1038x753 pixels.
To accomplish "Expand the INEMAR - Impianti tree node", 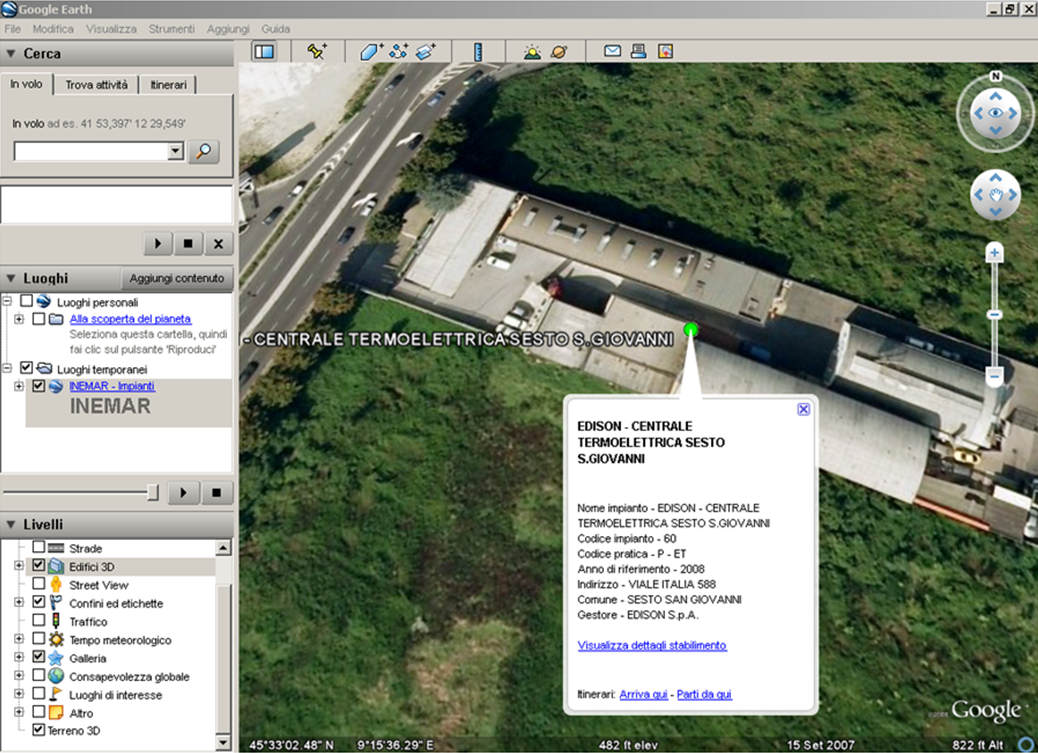I will 19,386.
